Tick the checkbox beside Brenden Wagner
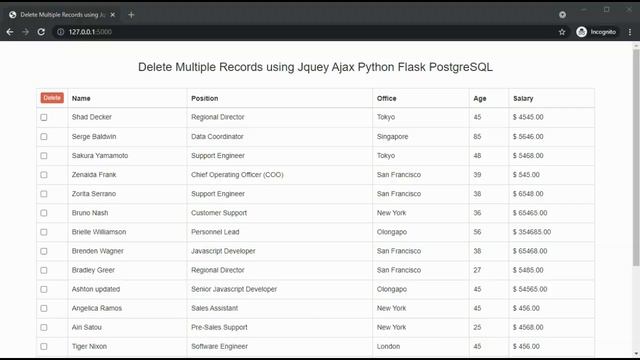 click(x=44, y=251)
